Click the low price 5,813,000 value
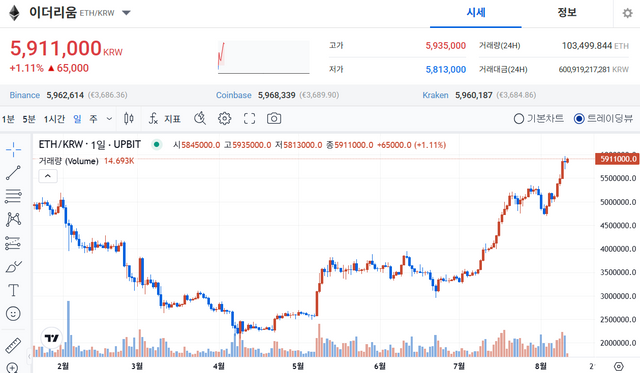640x373 pixels. (x=446, y=70)
